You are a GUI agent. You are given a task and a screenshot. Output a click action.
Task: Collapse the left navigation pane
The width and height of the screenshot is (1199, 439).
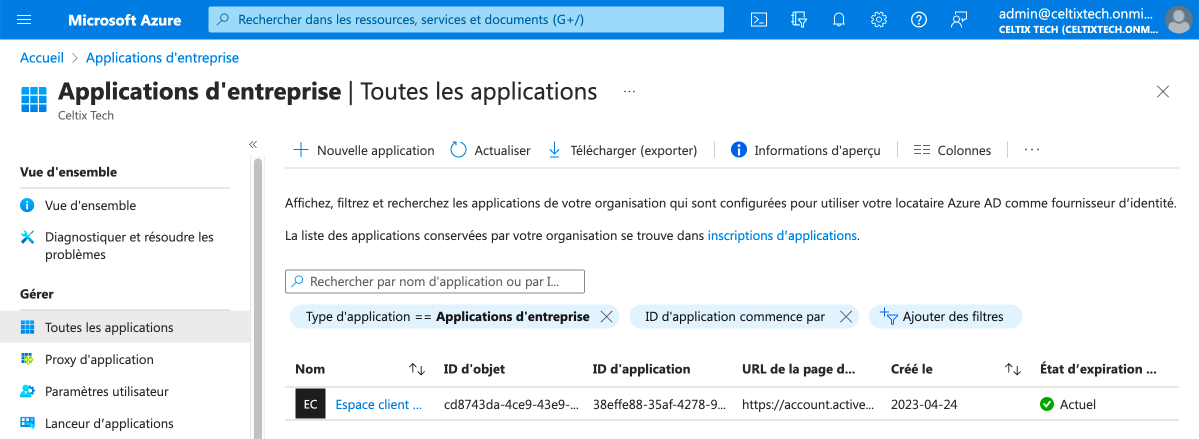253,145
